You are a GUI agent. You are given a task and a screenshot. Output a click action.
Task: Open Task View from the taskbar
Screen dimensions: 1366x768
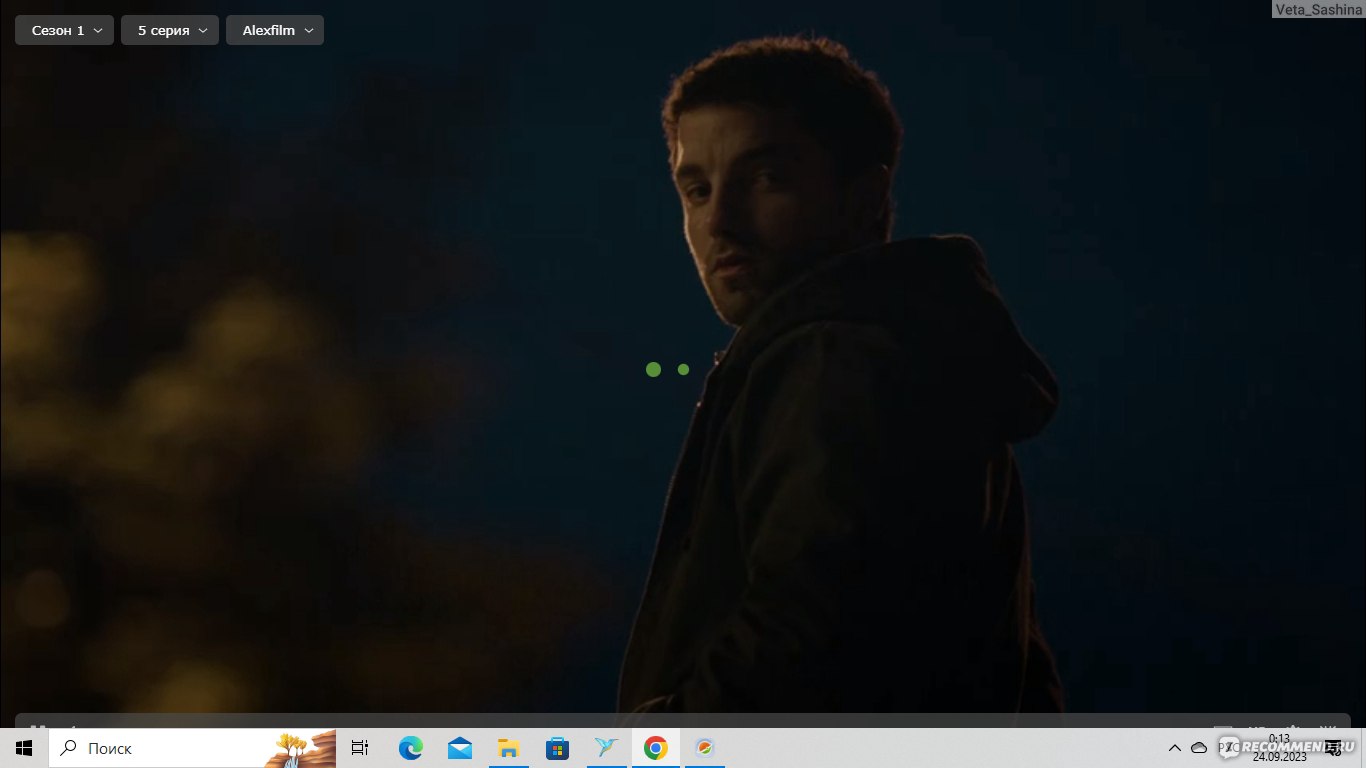click(360, 748)
